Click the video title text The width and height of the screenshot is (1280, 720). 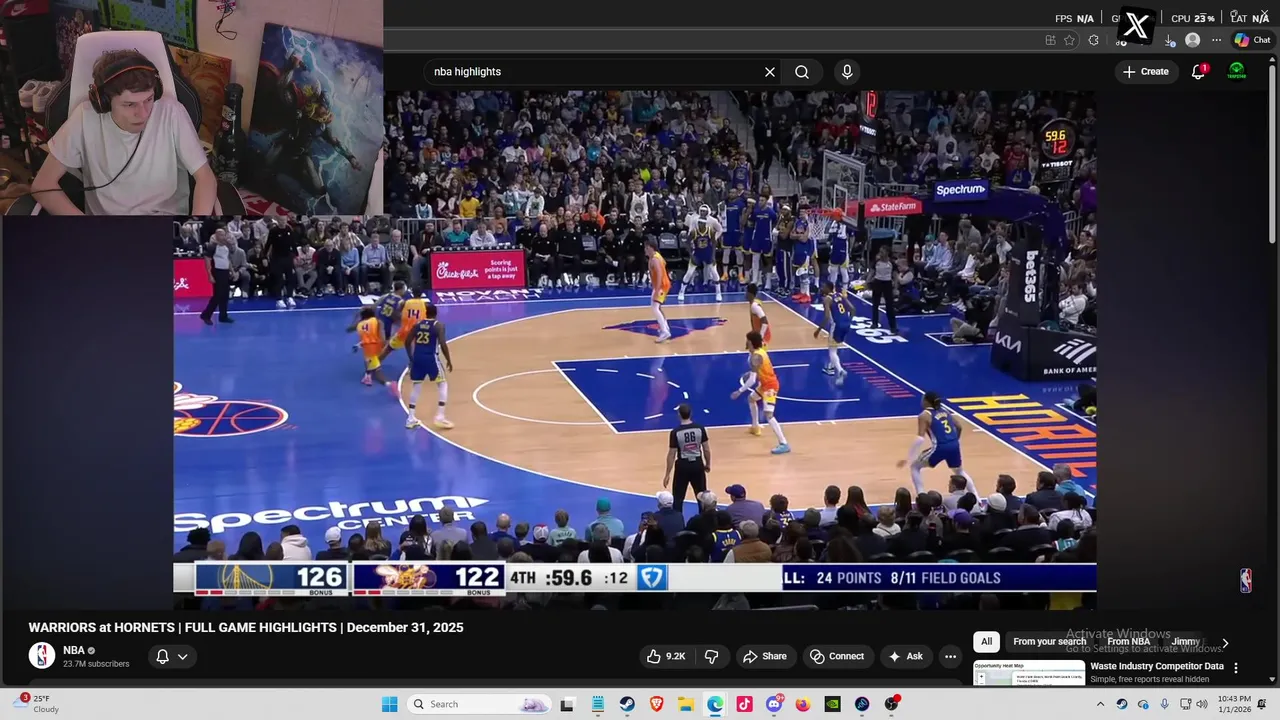click(246, 628)
